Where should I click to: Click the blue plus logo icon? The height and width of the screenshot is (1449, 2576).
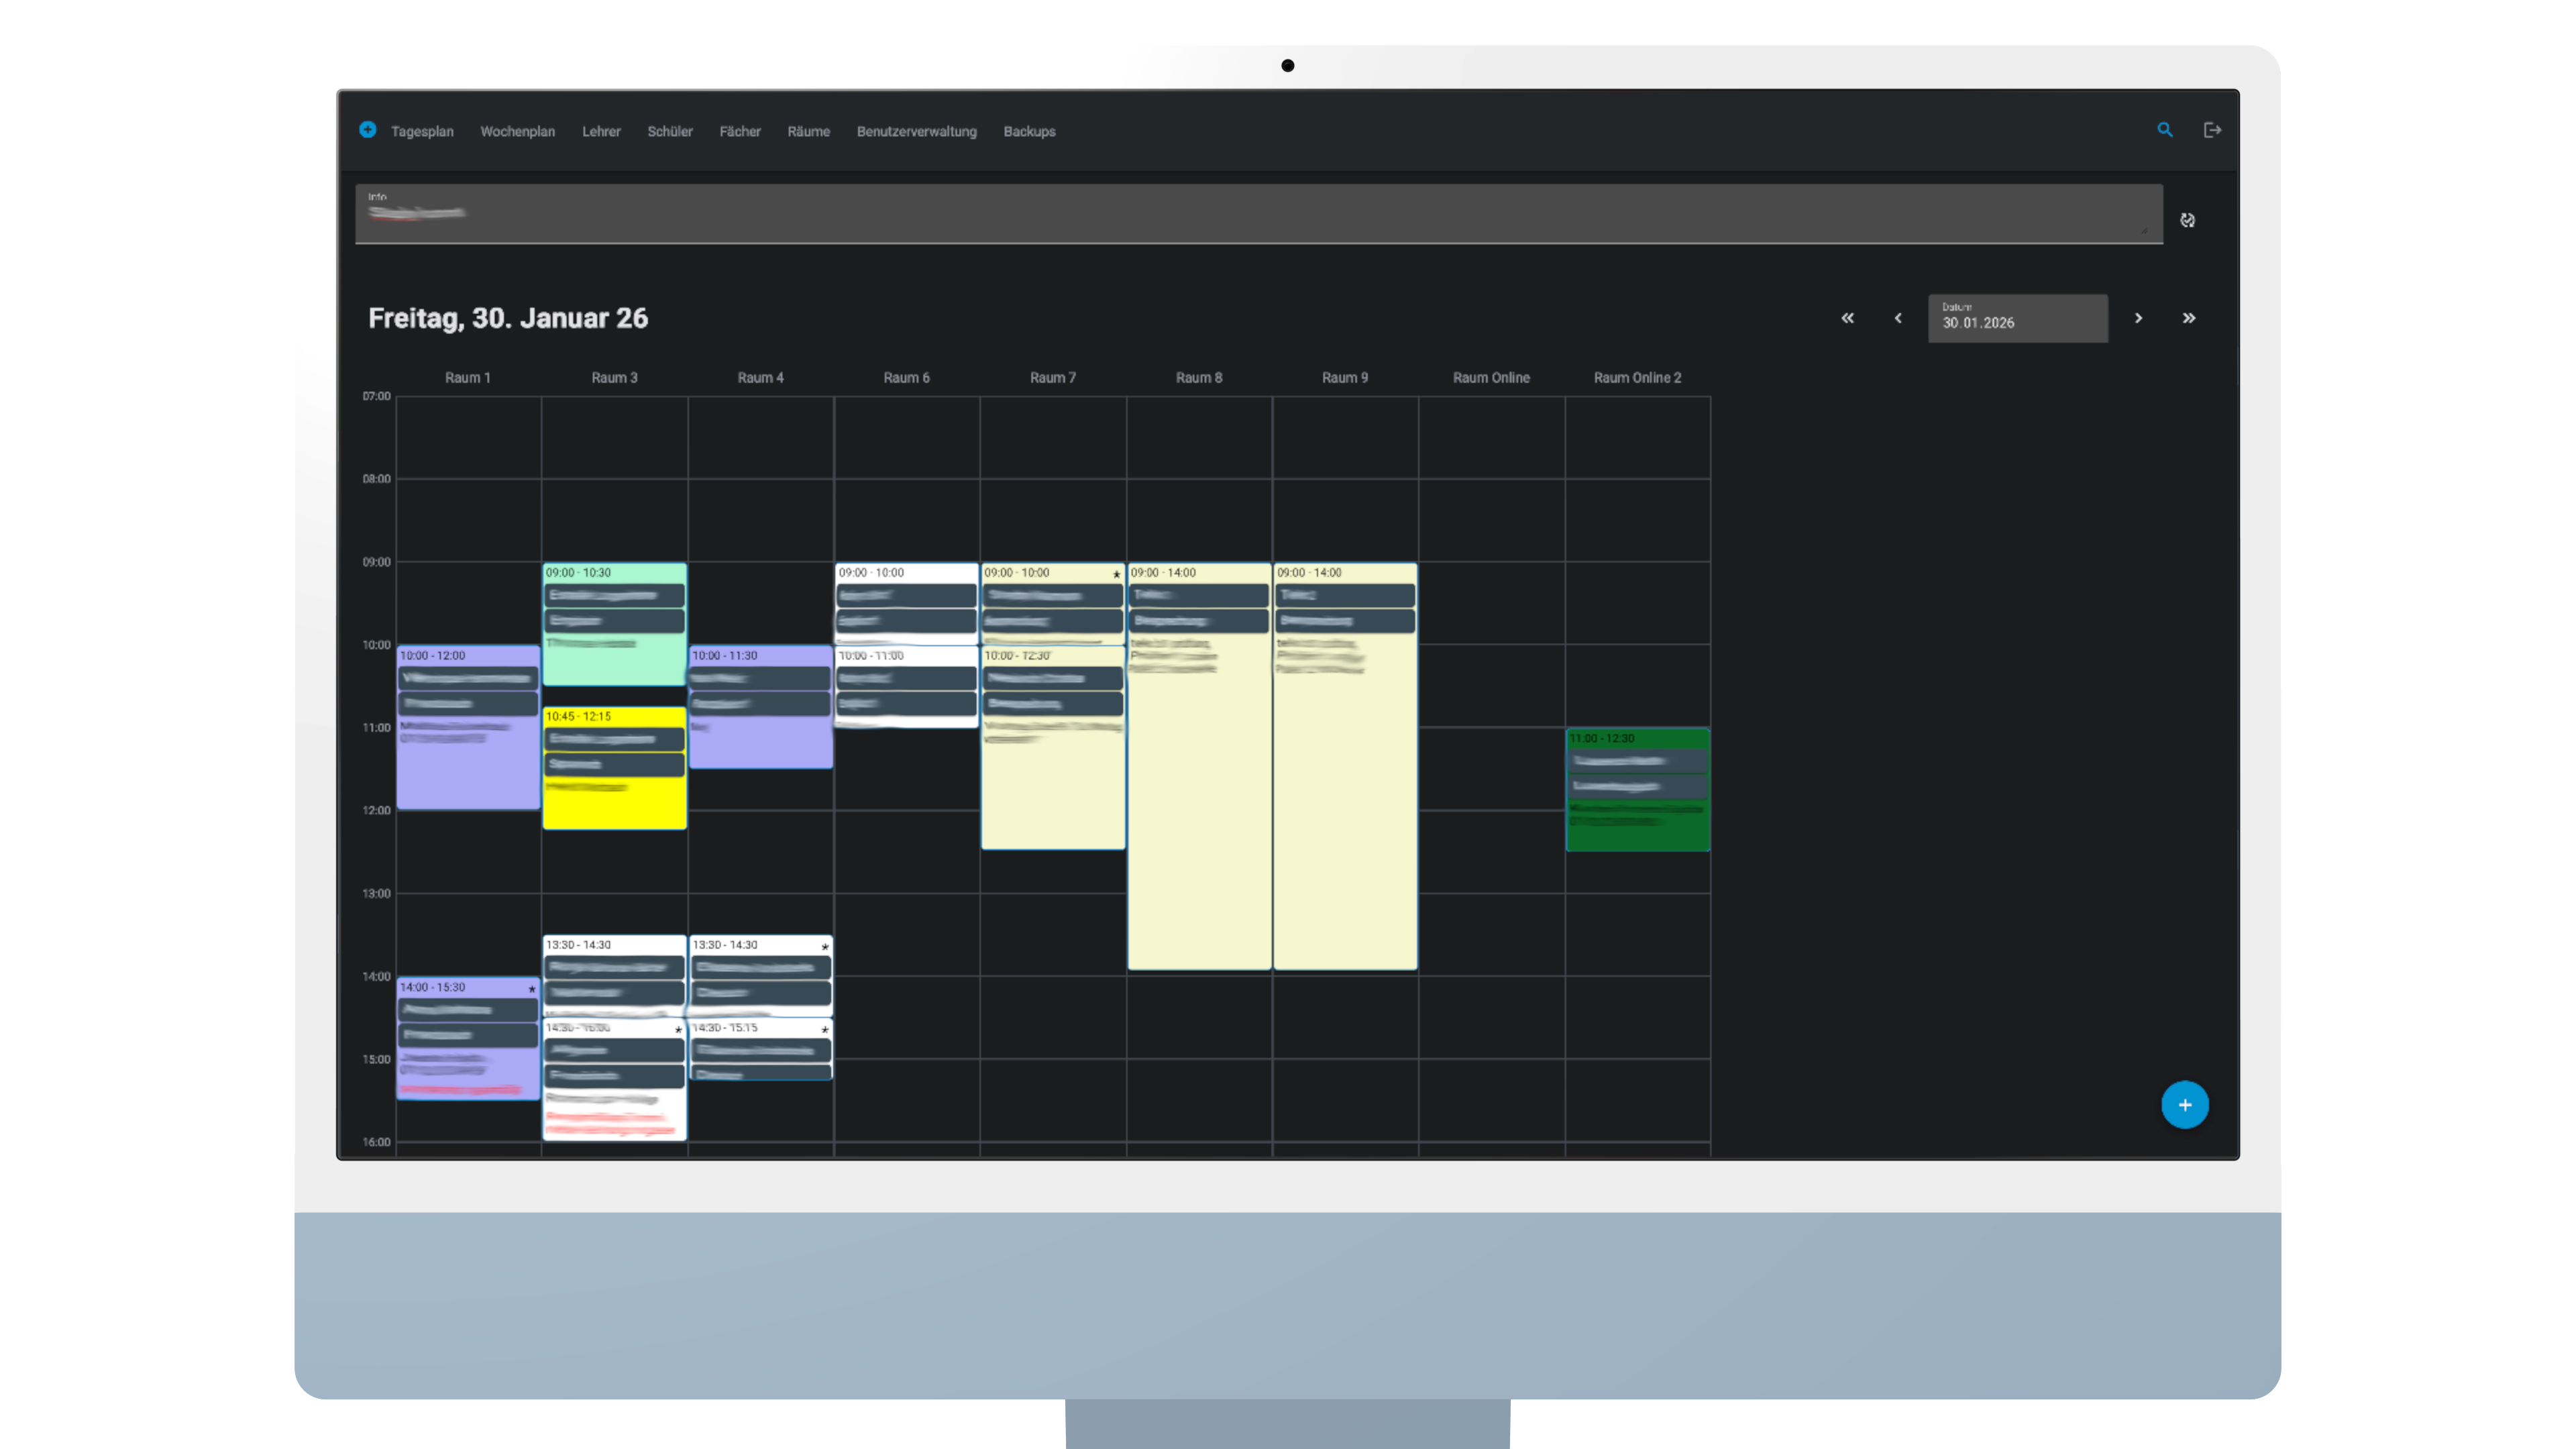pyautogui.click(x=367, y=130)
